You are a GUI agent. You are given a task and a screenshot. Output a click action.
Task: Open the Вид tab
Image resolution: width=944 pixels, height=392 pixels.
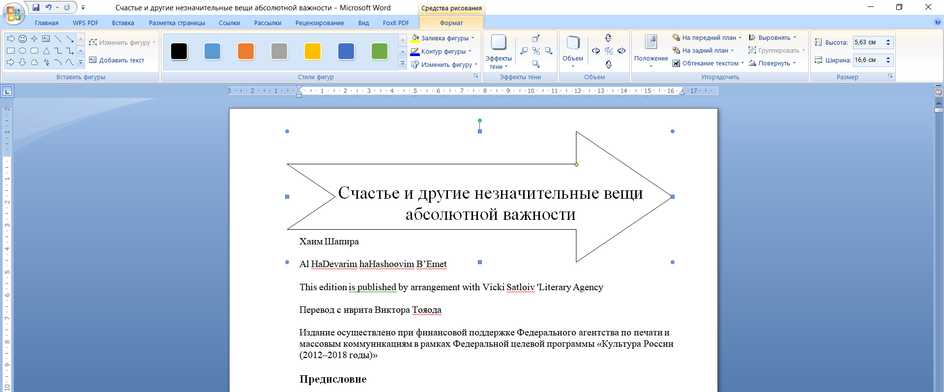coord(364,23)
